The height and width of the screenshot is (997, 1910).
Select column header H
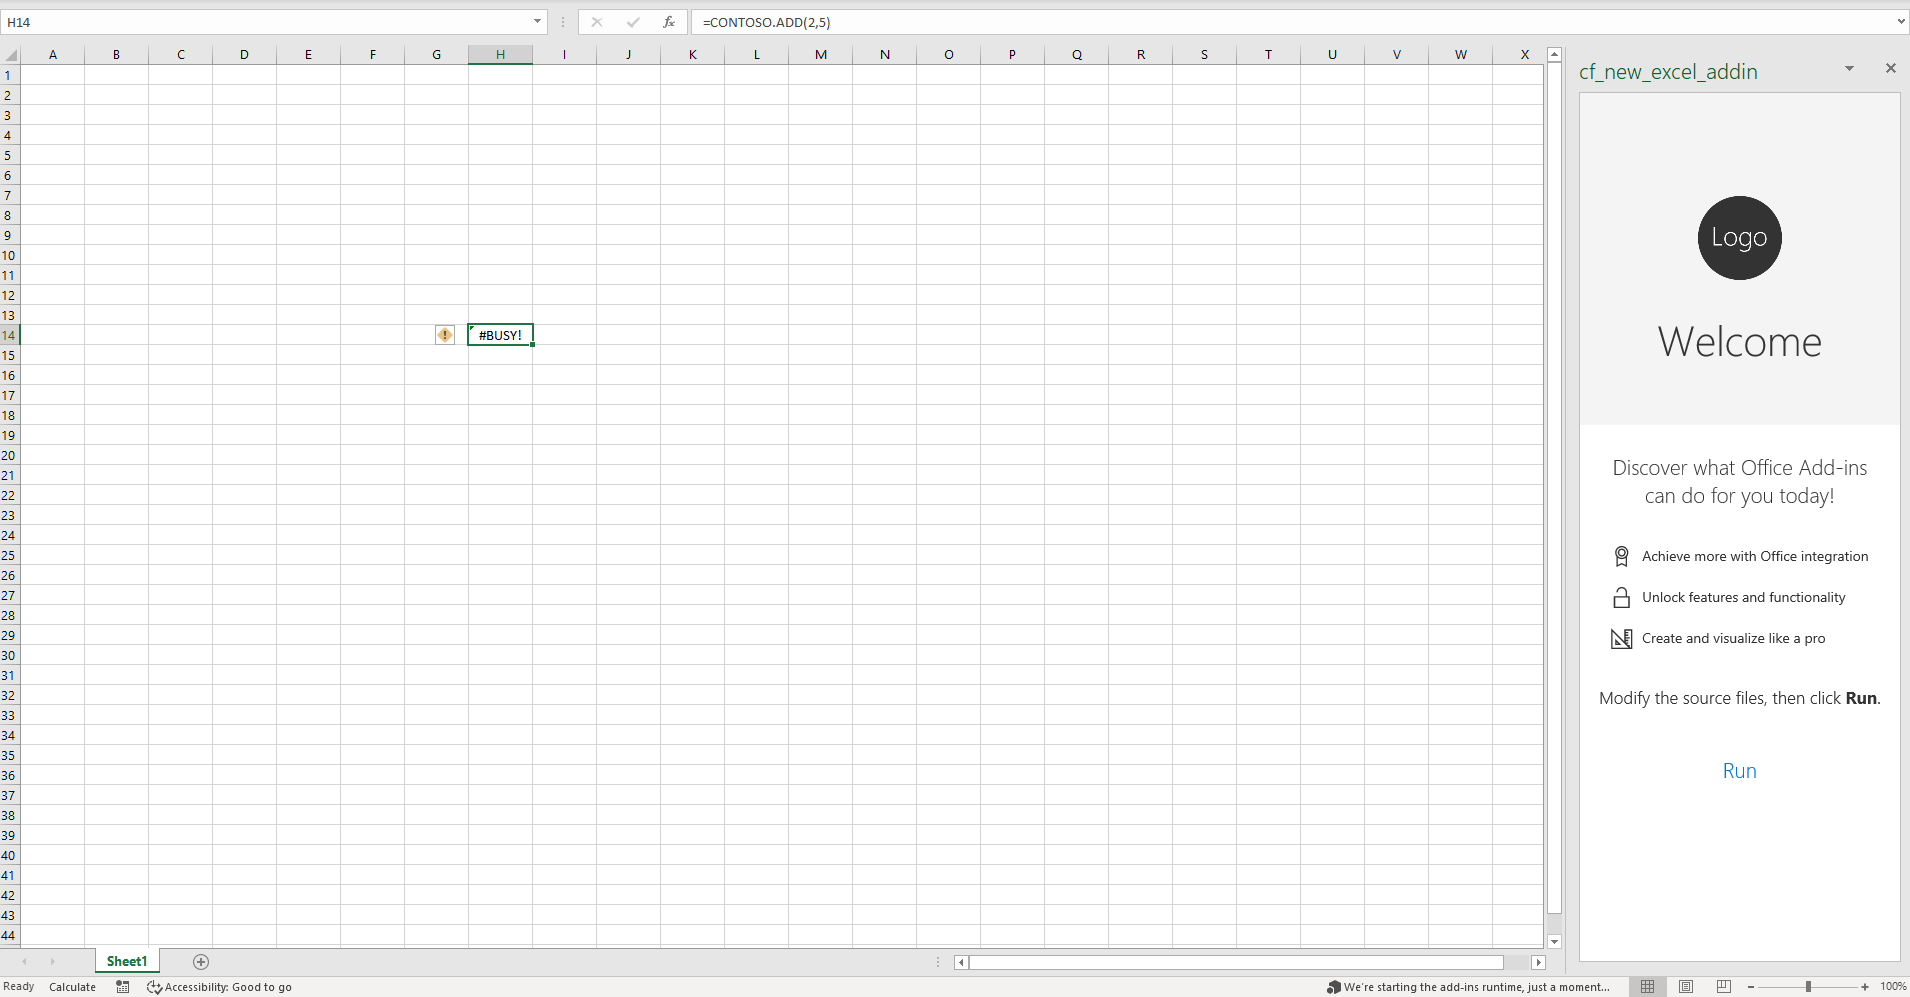pos(500,54)
